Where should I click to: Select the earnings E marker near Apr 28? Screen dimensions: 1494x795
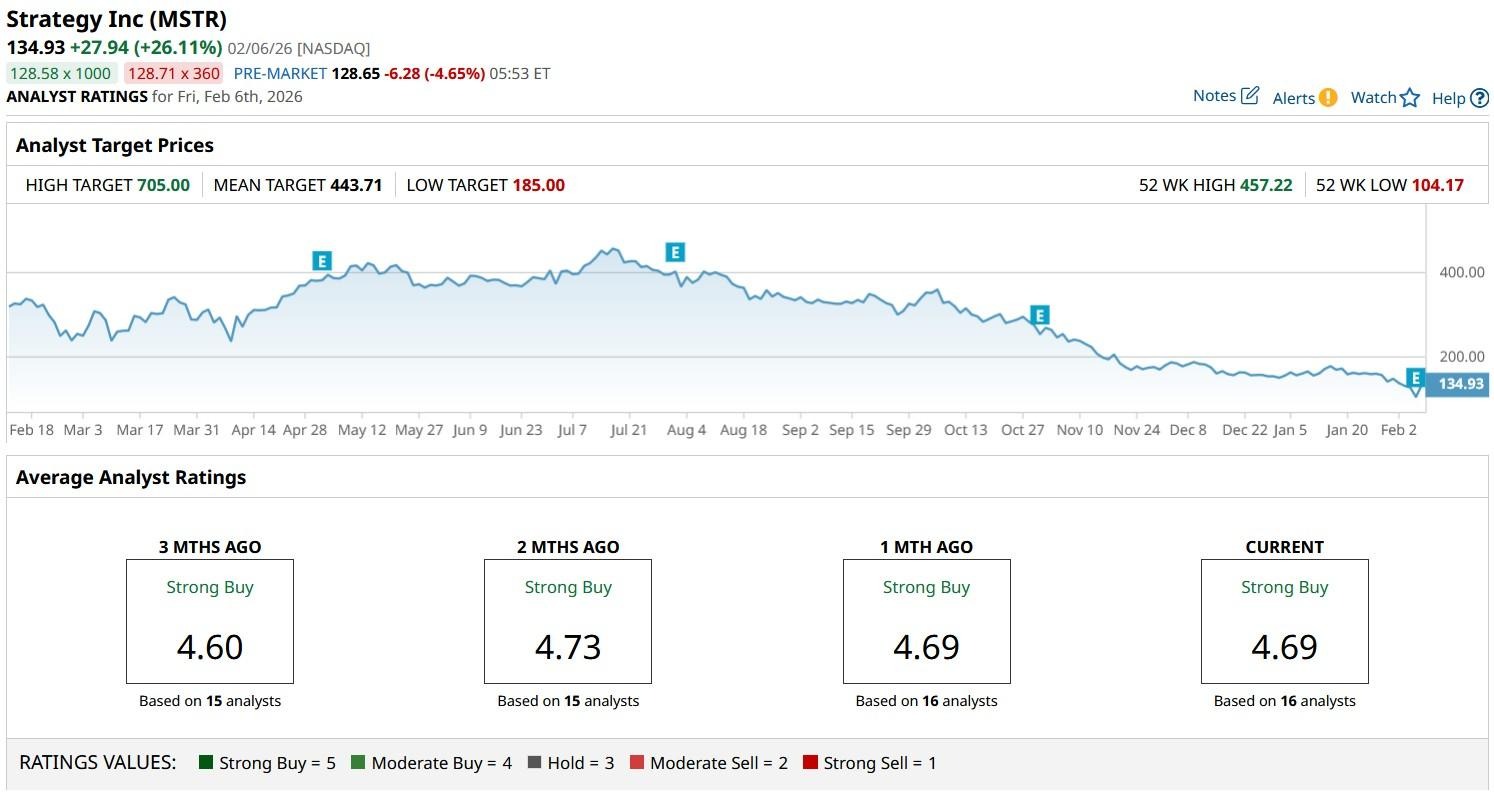[x=321, y=261]
